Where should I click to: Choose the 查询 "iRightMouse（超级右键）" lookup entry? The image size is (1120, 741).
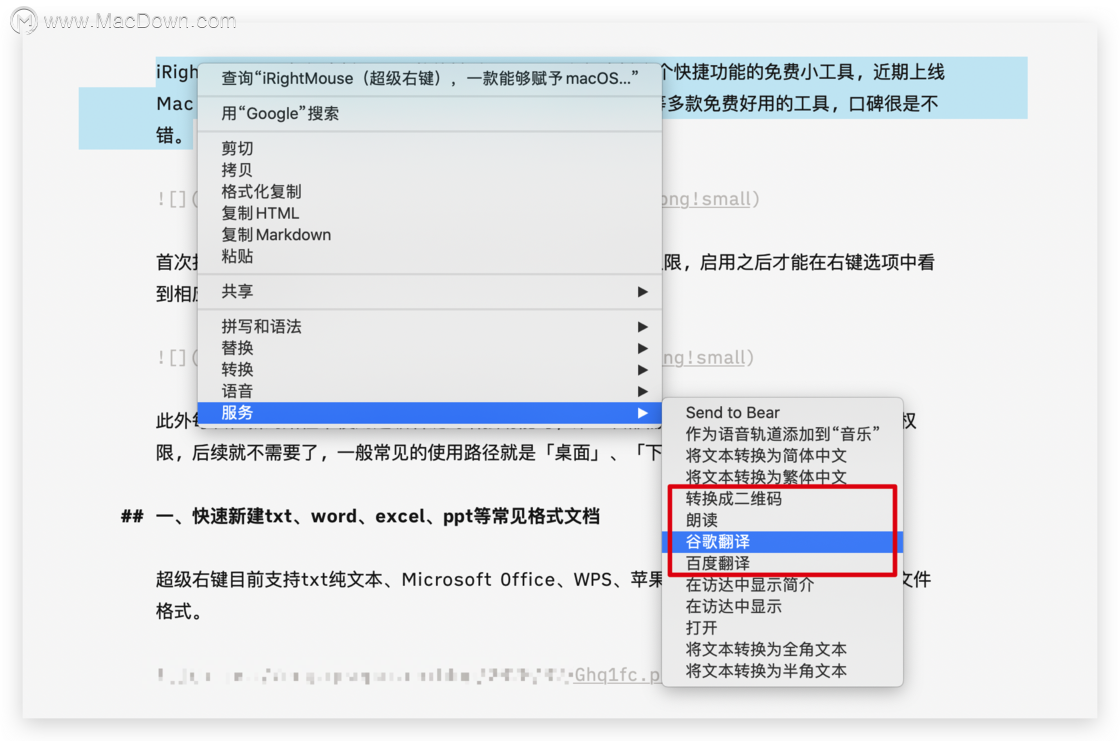tap(429, 78)
